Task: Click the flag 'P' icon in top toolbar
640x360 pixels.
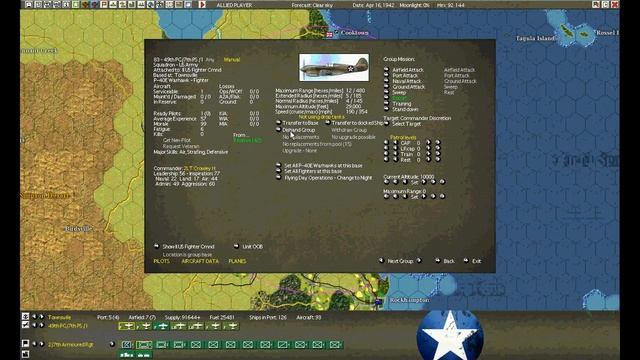Action: click(104, 5)
